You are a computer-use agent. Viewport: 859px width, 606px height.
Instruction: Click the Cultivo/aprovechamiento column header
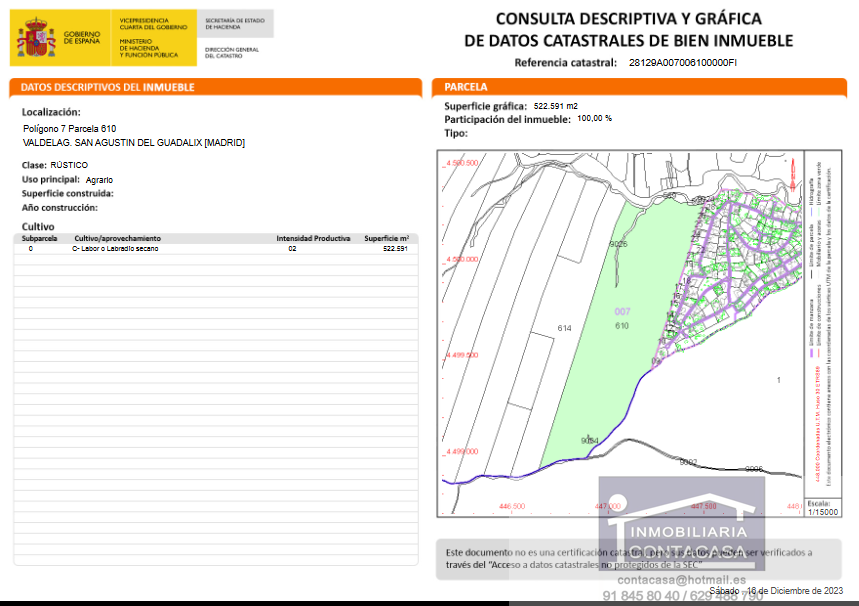pyautogui.click(x=117, y=239)
